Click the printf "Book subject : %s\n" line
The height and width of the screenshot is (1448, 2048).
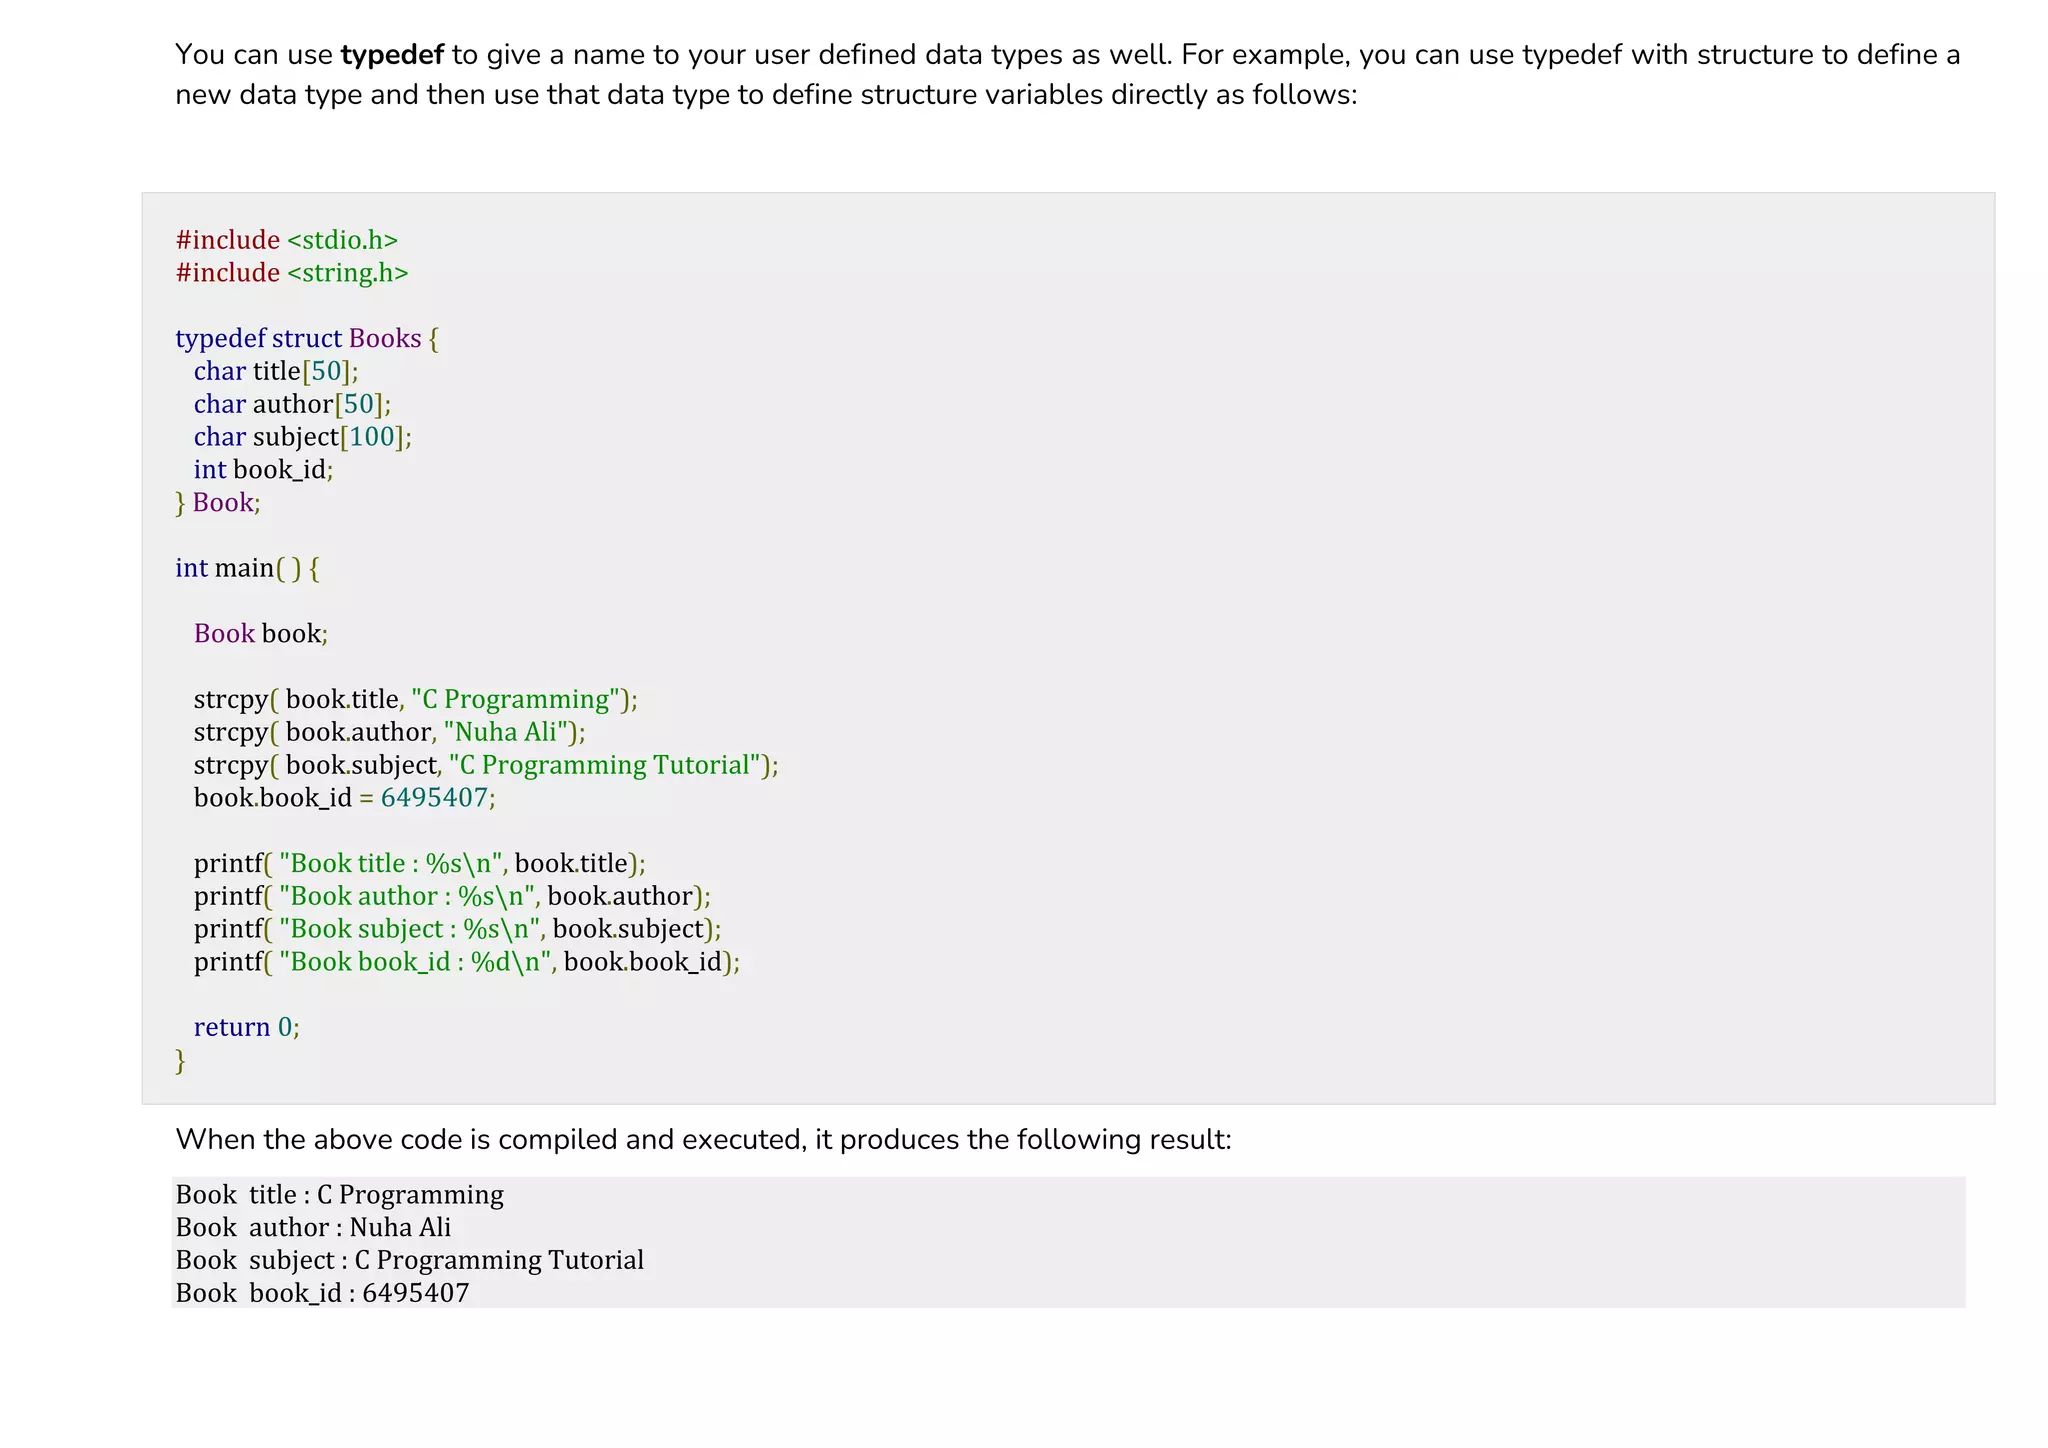(x=458, y=929)
